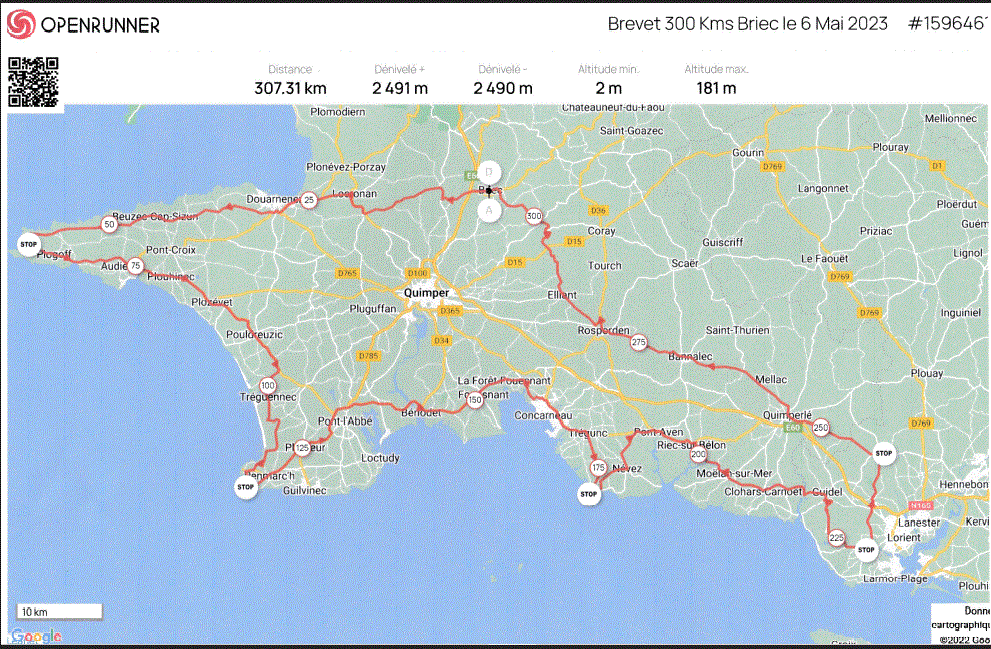Click the OpenRunner logo

point(83,25)
